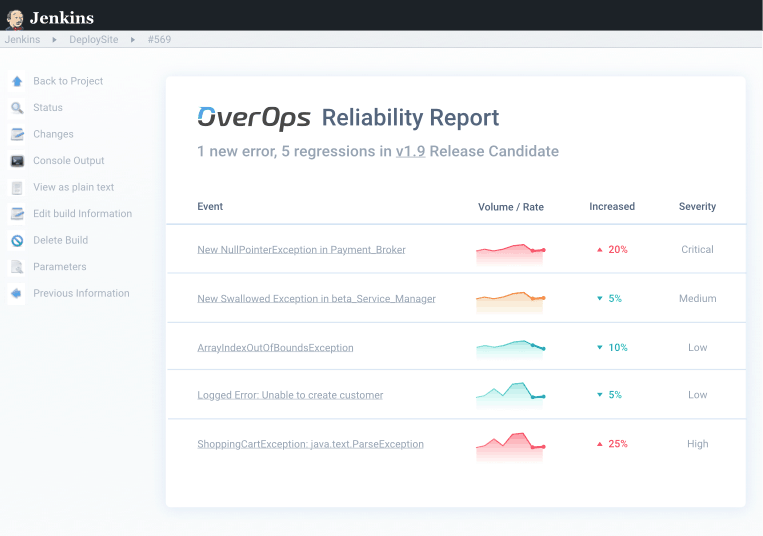Click the Volume / Rate column header
This screenshot has height=536, width=763.
pos(511,207)
